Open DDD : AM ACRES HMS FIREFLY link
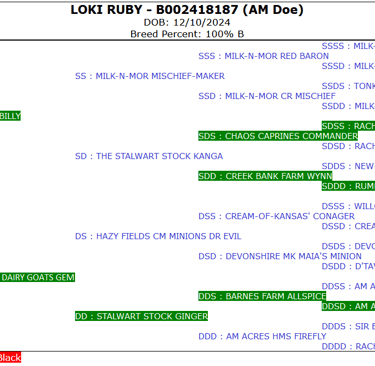 (262, 336)
